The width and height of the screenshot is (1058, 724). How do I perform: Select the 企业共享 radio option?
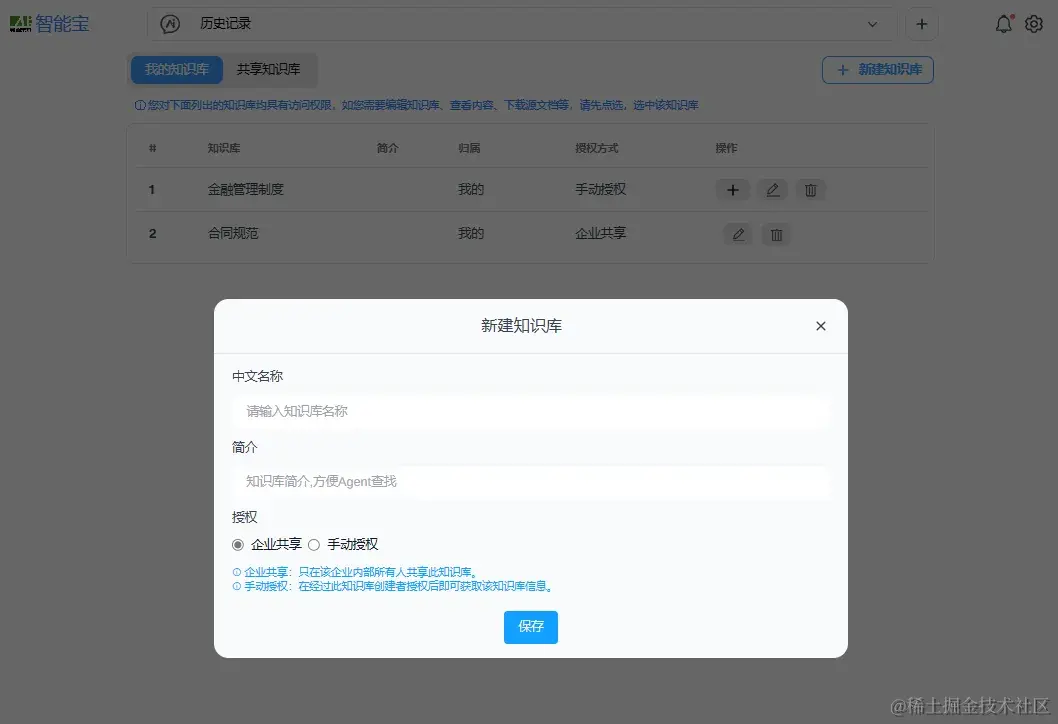pos(236,544)
